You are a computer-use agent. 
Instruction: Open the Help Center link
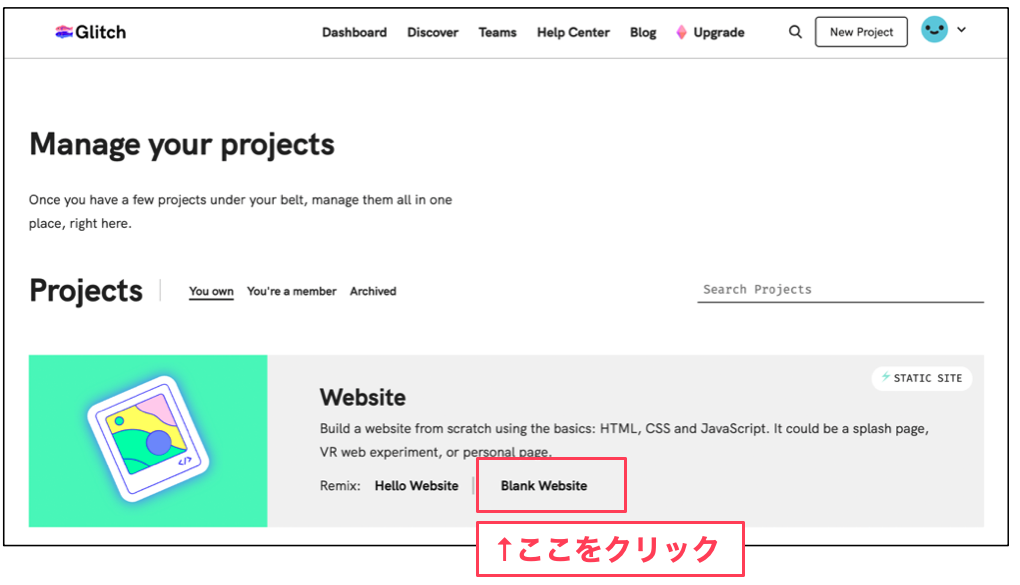pyautogui.click(x=573, y=32)
